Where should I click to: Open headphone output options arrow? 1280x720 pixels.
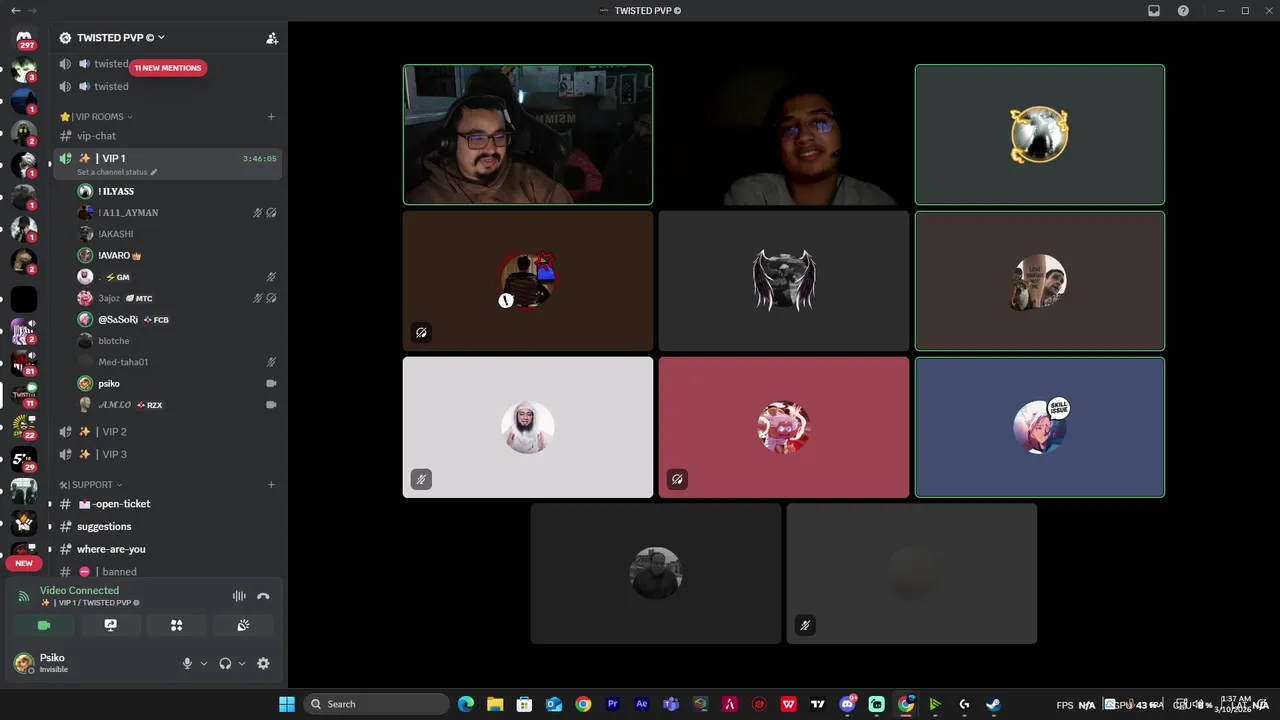point(242,663)
